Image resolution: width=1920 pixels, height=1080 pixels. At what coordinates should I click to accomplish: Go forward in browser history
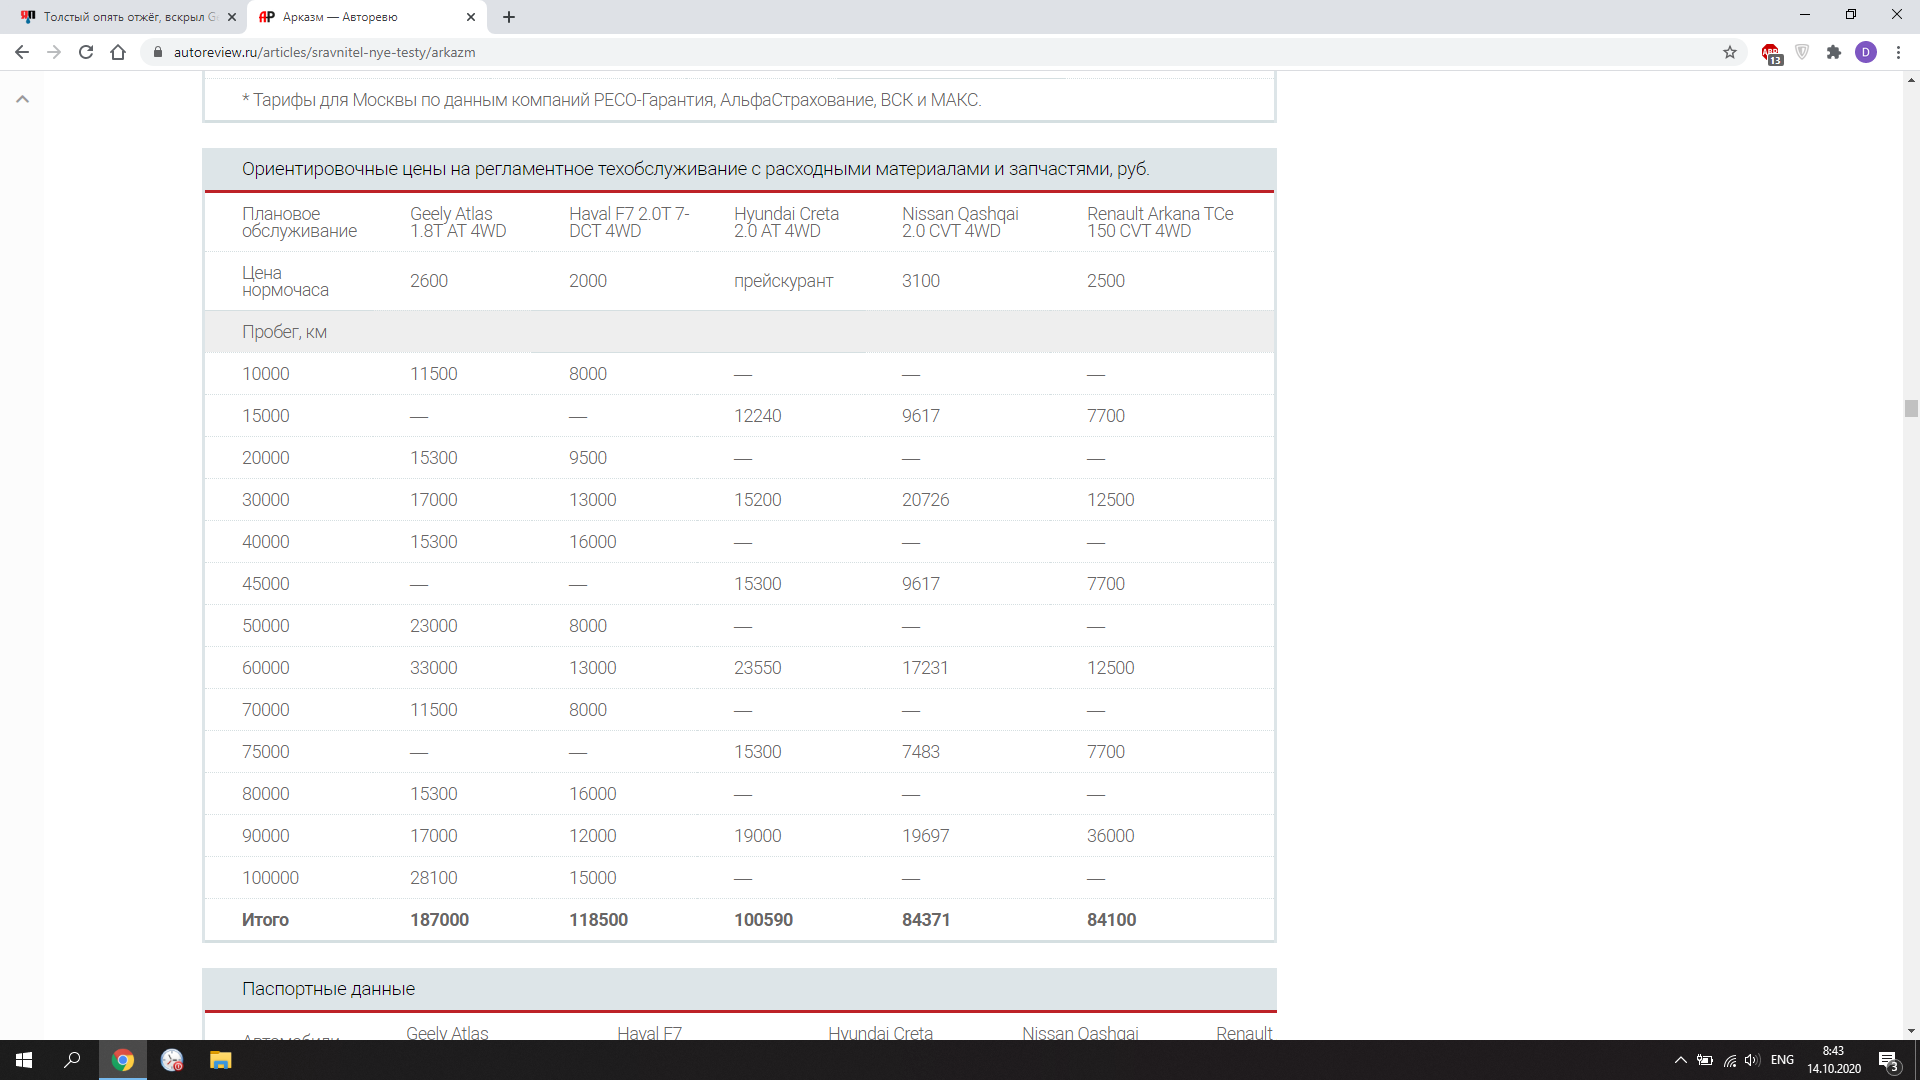coord(54,52)
